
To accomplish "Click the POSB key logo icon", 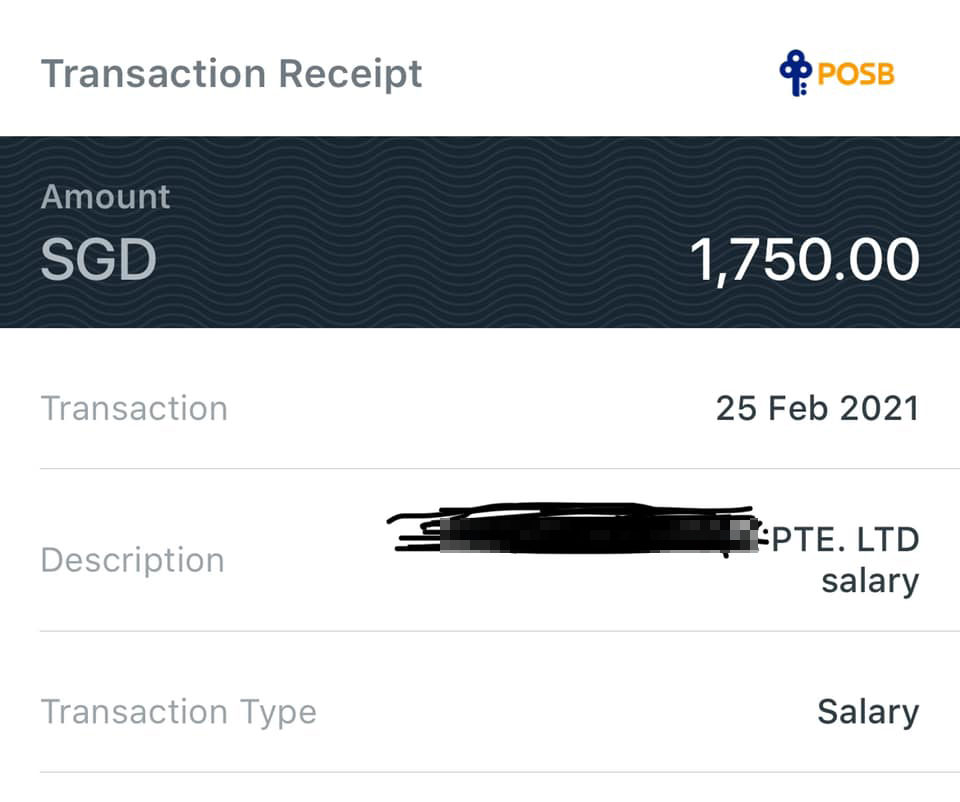I will 796,74.
